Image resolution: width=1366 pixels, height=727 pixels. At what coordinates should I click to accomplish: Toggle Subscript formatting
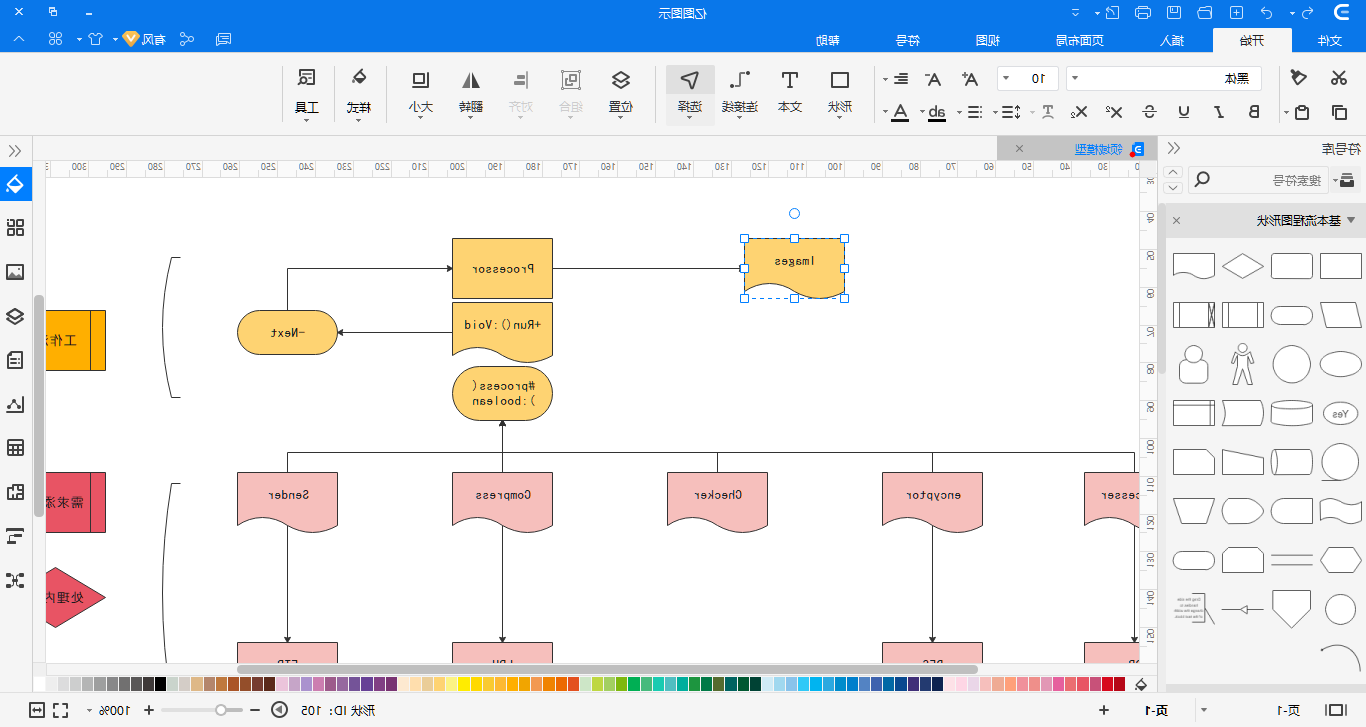pos(1080,112)
